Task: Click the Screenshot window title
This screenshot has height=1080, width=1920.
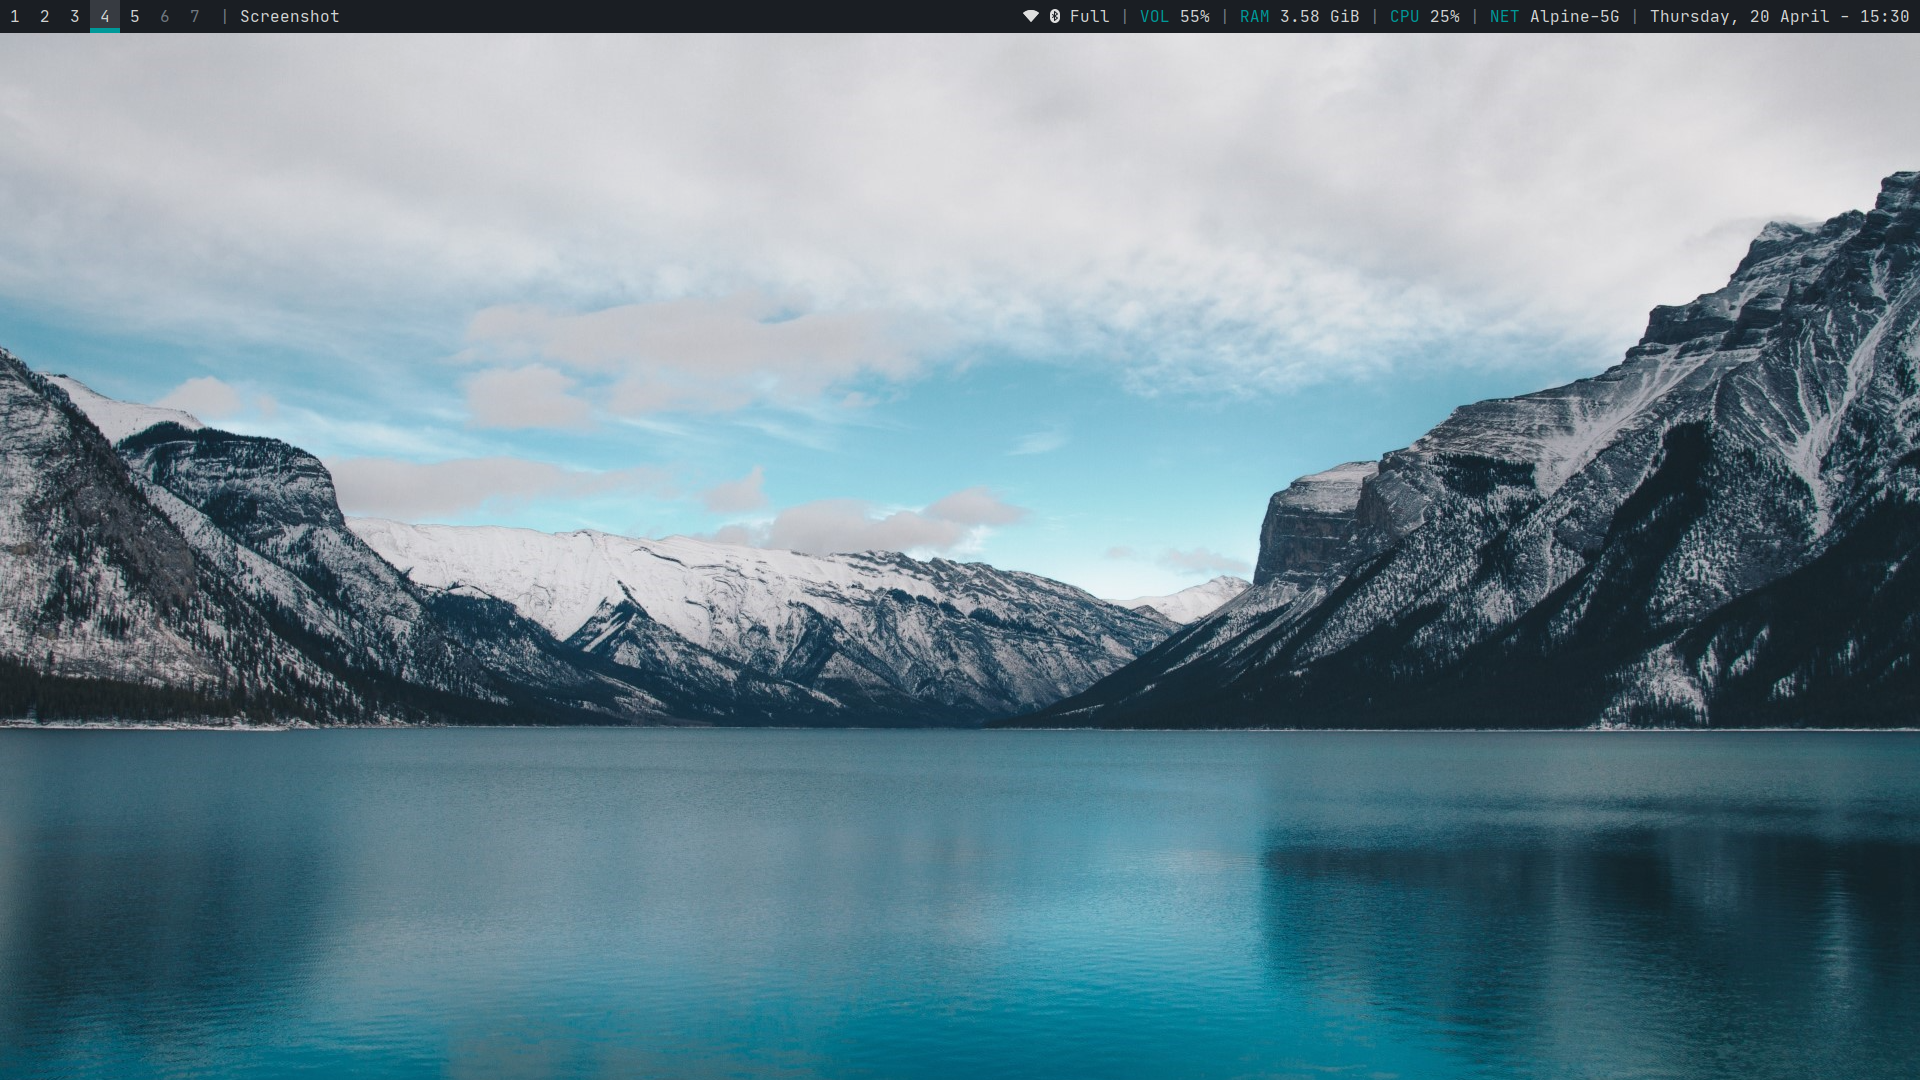Action: click(289, 16)
